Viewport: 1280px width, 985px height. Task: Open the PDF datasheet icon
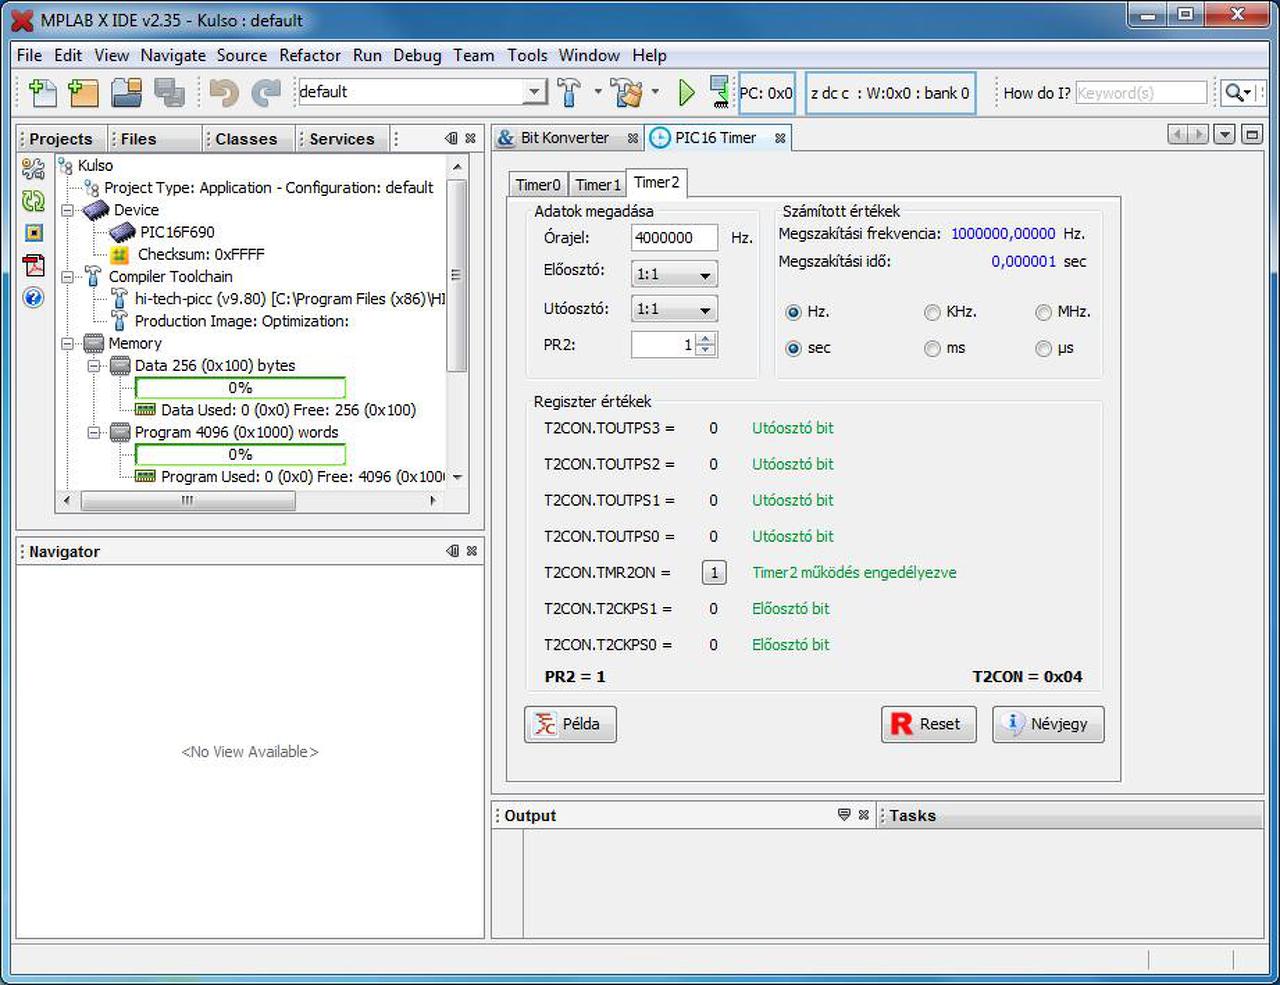(33, 265)
